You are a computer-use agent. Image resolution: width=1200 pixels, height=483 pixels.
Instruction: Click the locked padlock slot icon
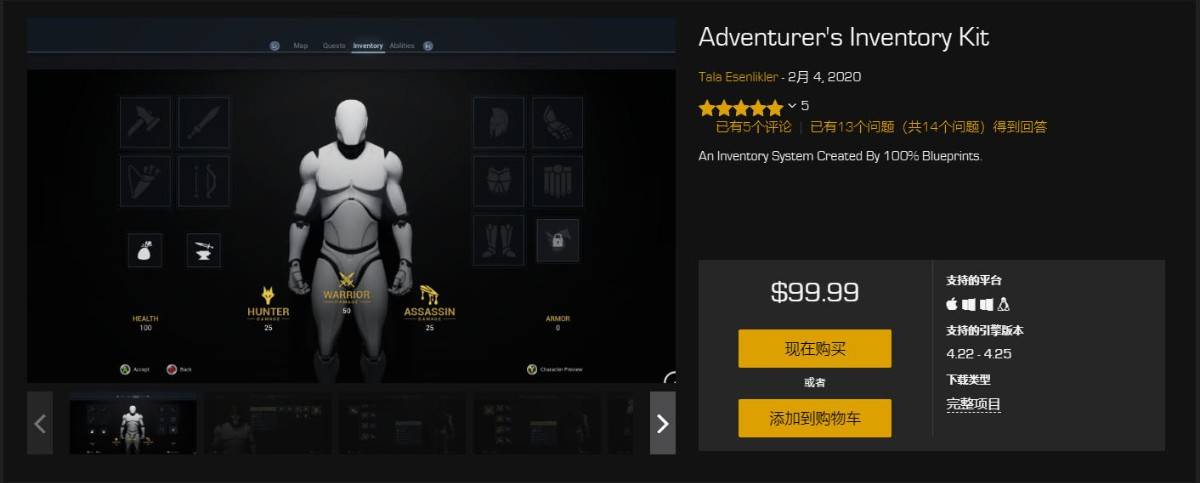click(557, 240)
